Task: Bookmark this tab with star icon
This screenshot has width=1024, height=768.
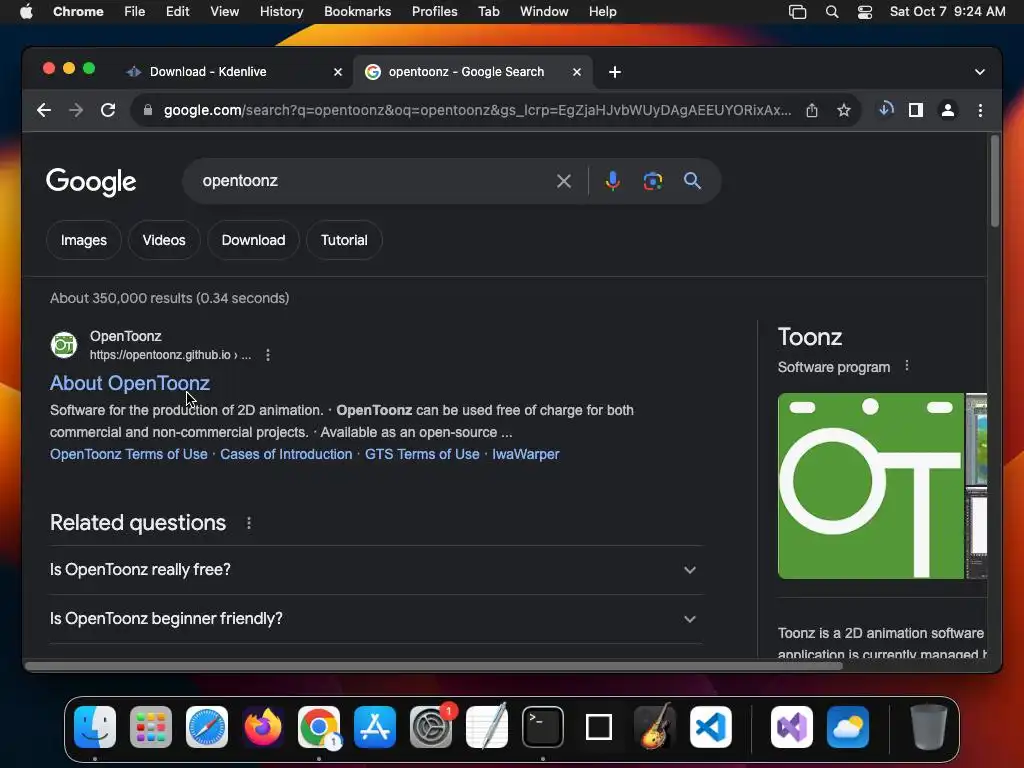Action: (x=844, y=110)
